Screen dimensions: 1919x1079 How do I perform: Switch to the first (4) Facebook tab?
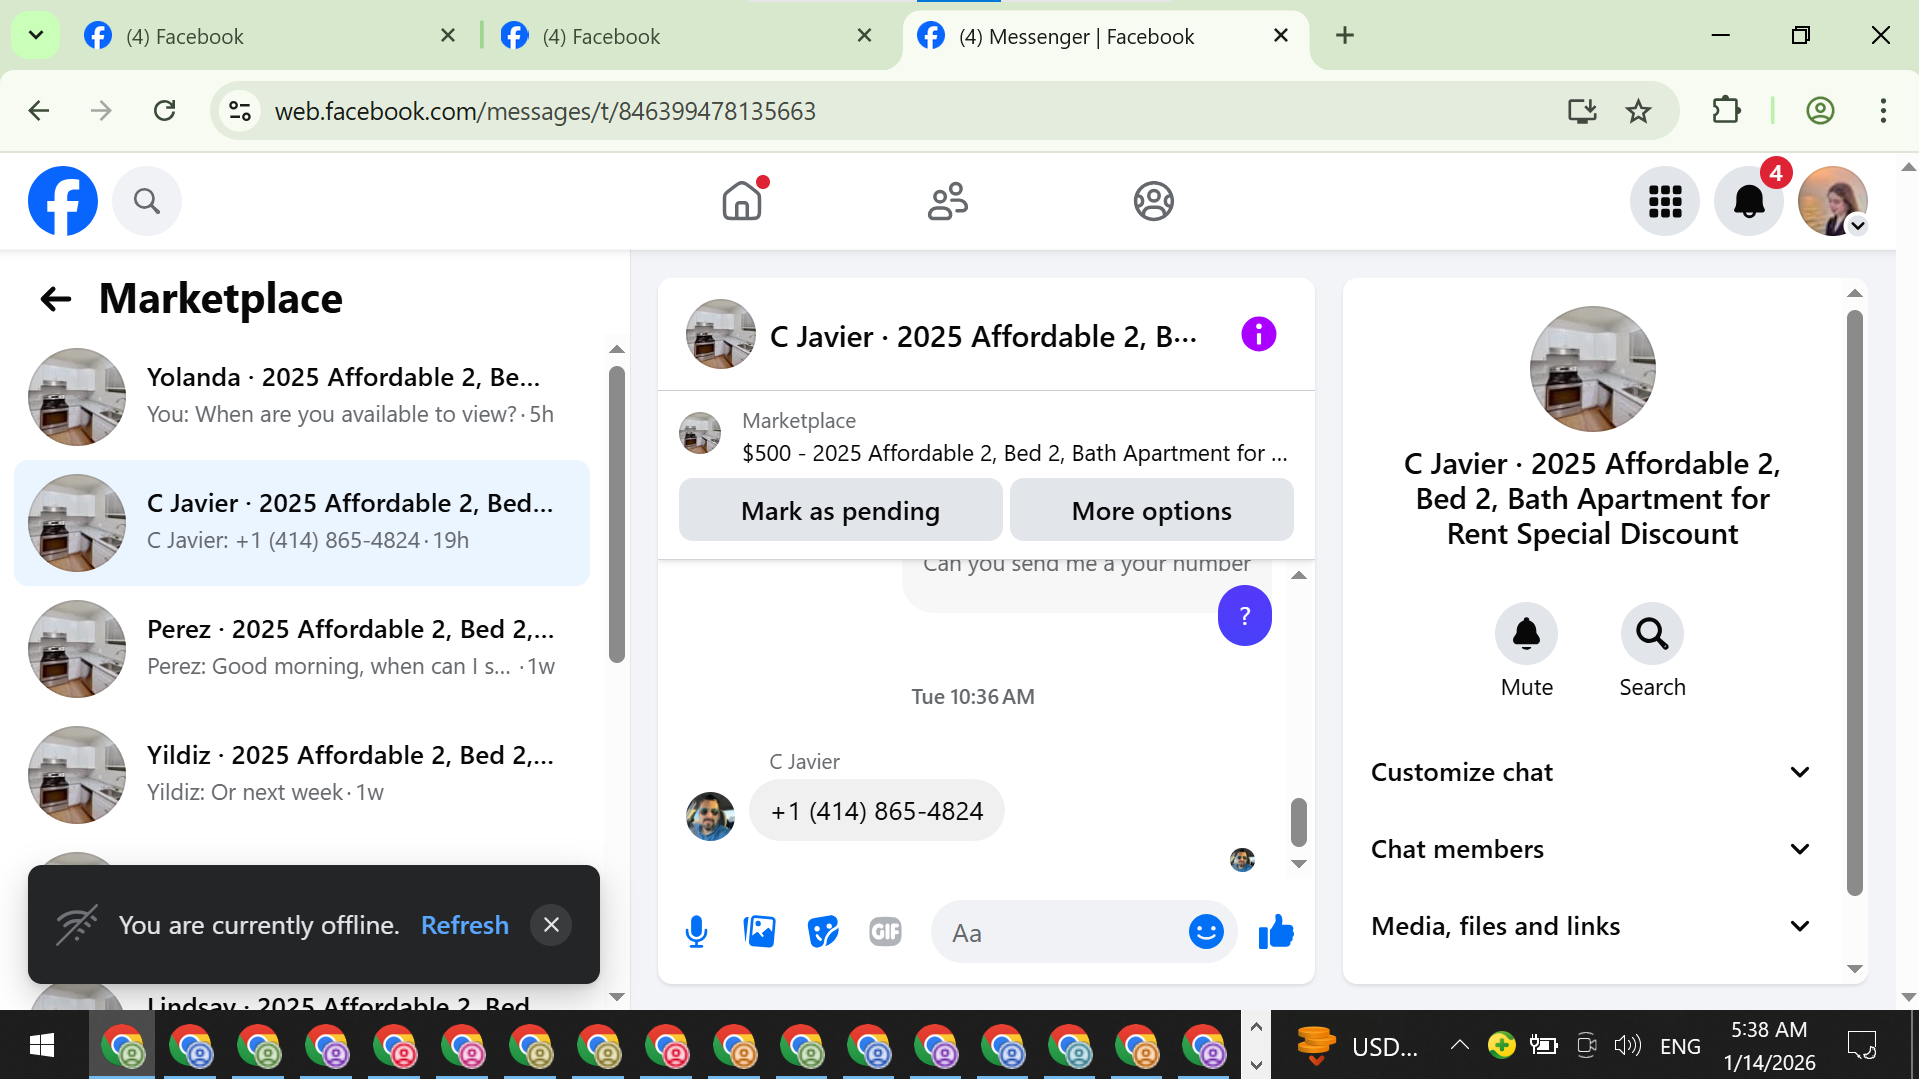[270, 36]
